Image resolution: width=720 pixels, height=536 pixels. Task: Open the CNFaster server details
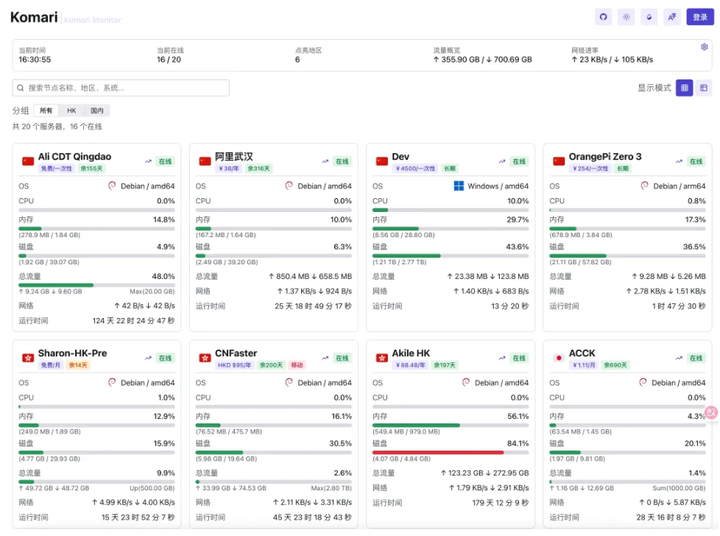click(235, 353)
